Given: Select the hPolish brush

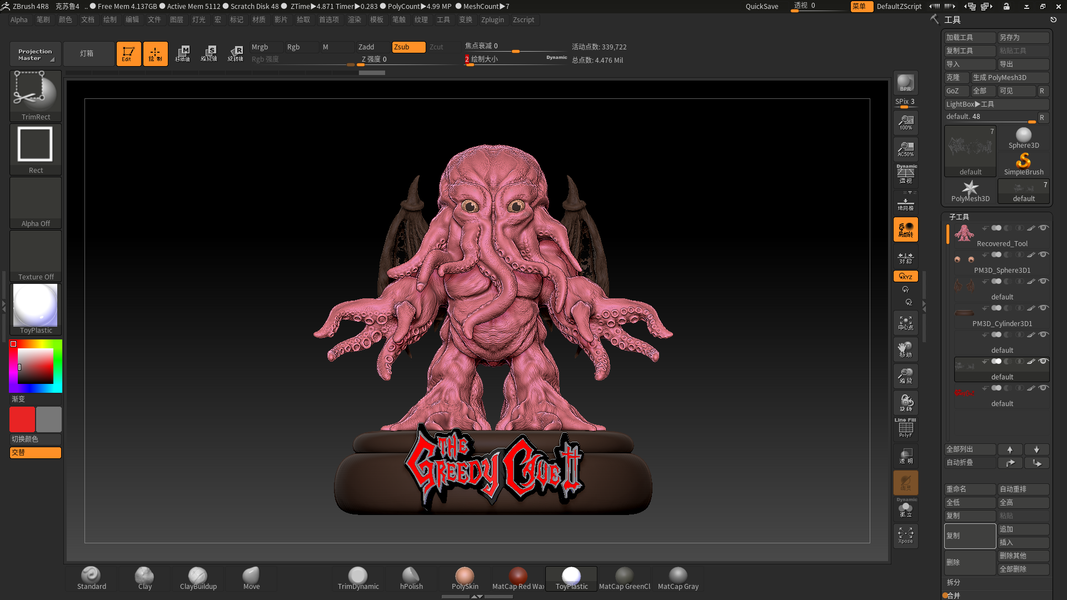Looking at the screenshot, I should tap(411, 578).
